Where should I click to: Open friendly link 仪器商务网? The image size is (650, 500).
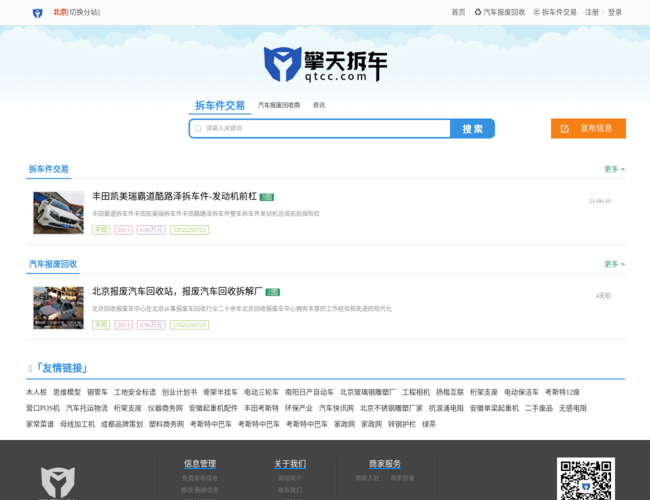pos(165,408)
